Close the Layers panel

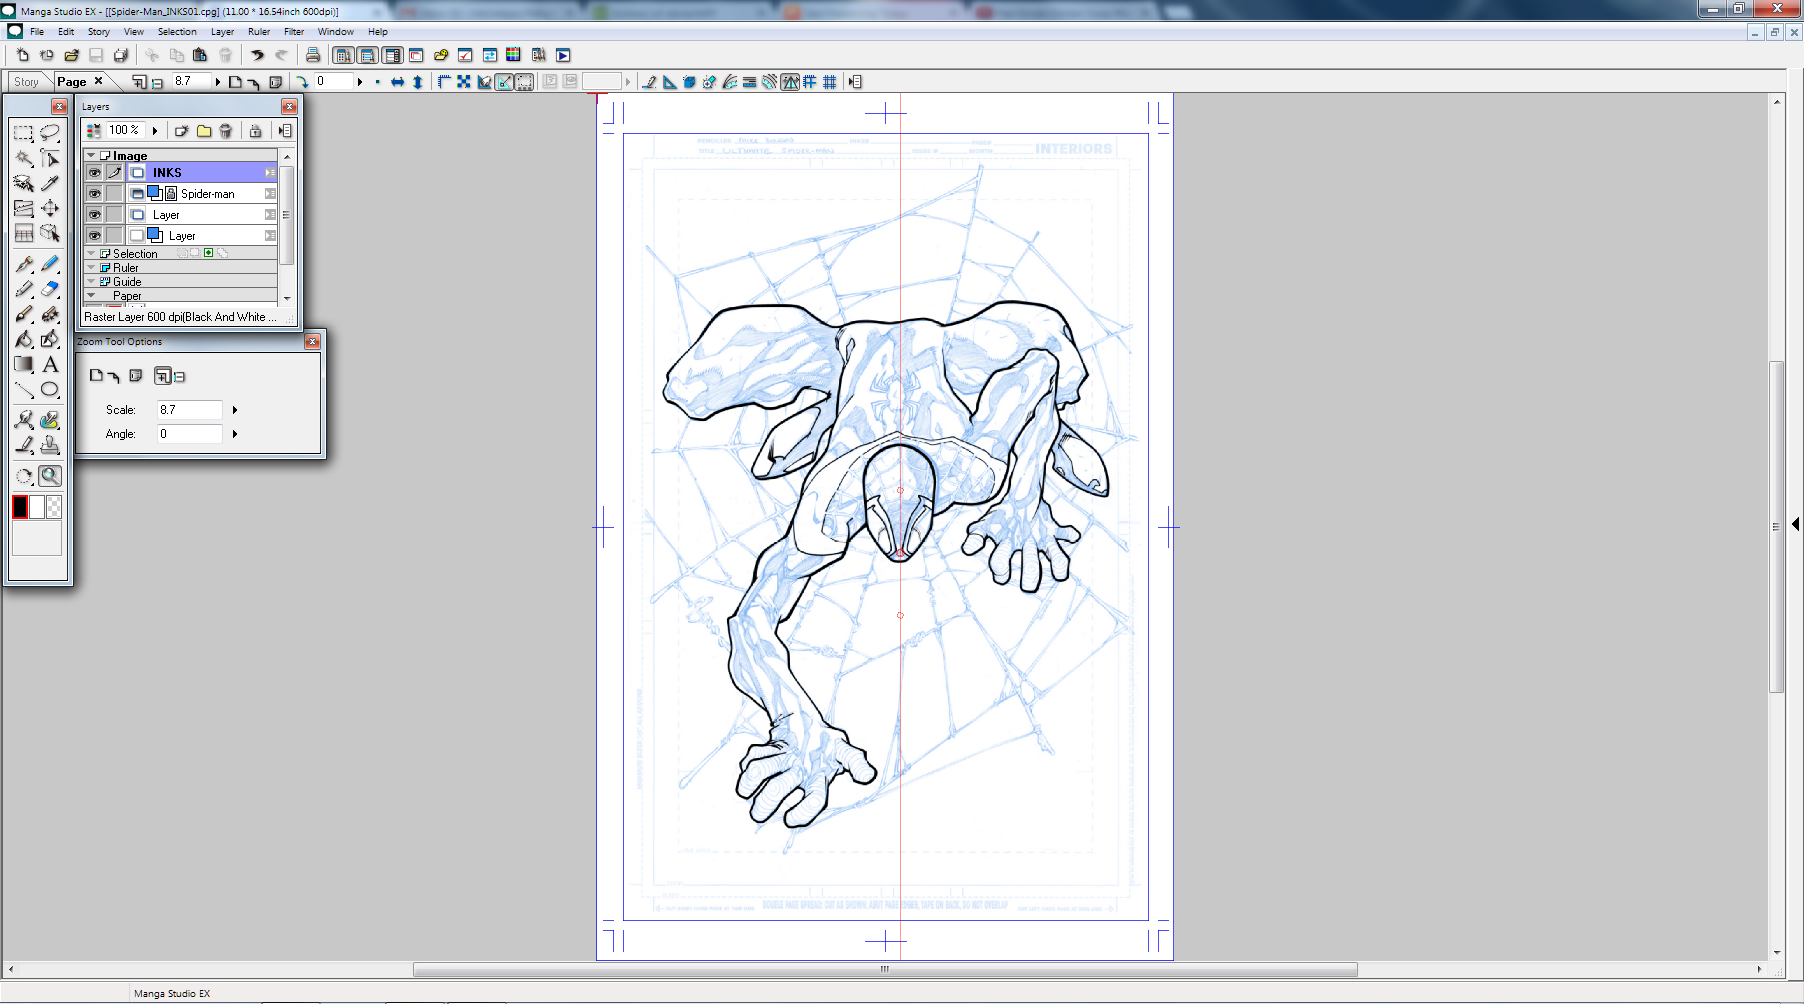(x=289, y=107)
